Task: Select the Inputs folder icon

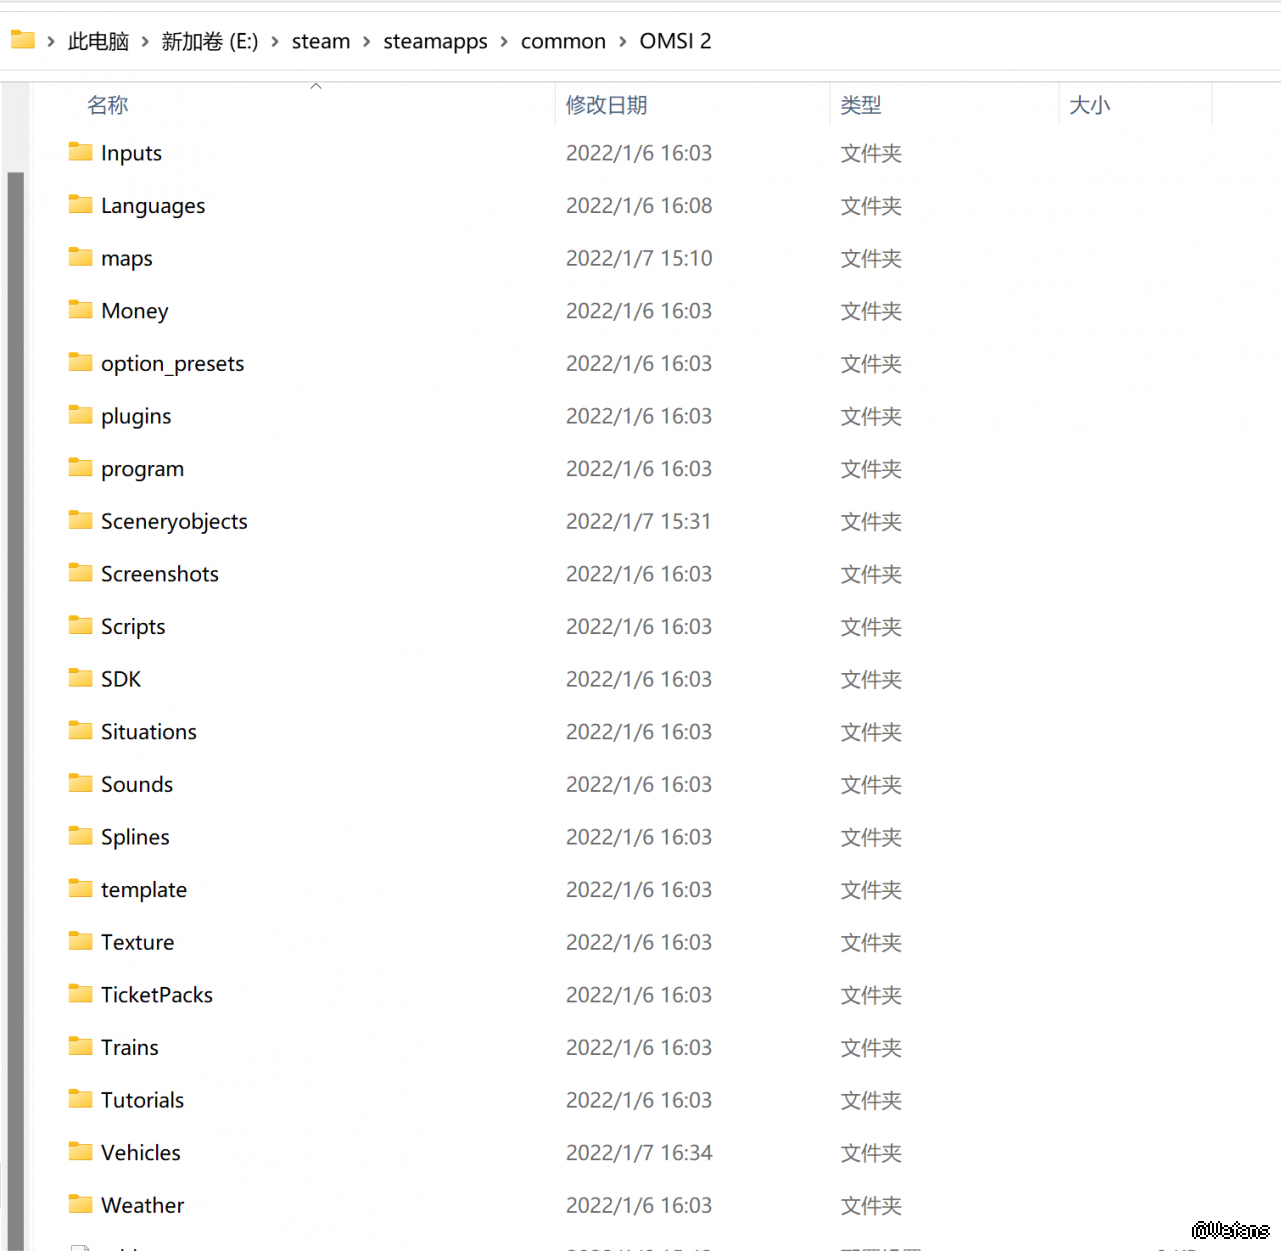Action: pyautogui.click(x=80, y=152)
